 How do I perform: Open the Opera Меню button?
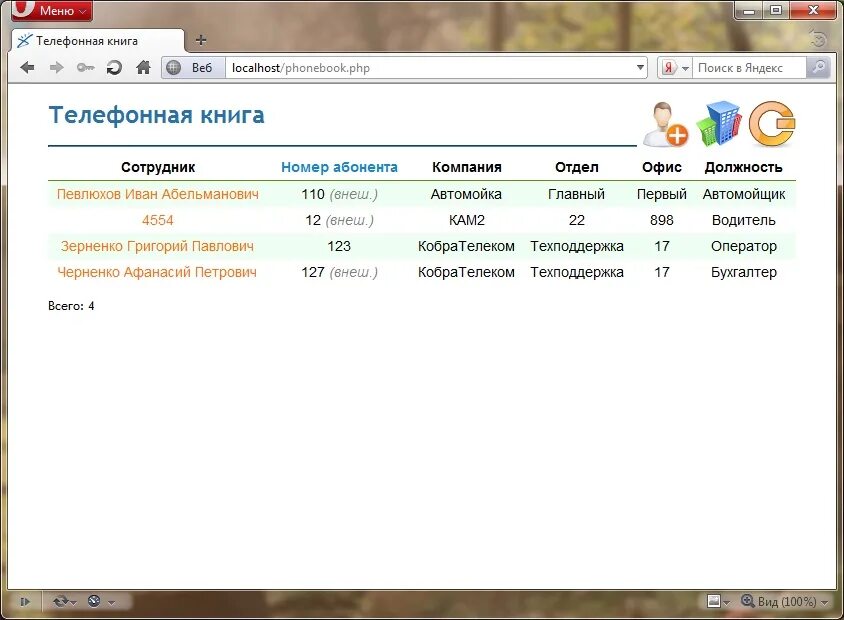tap(52, 10)
